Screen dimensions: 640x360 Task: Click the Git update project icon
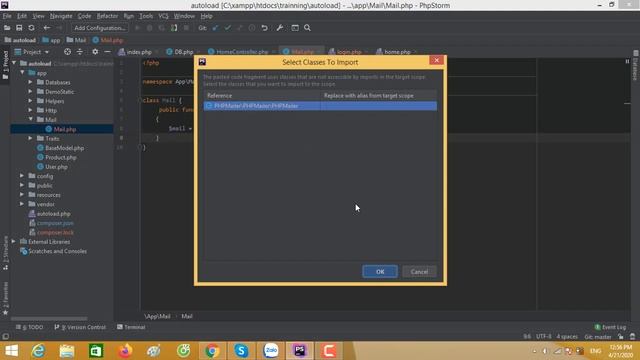(x=215, y=28)
